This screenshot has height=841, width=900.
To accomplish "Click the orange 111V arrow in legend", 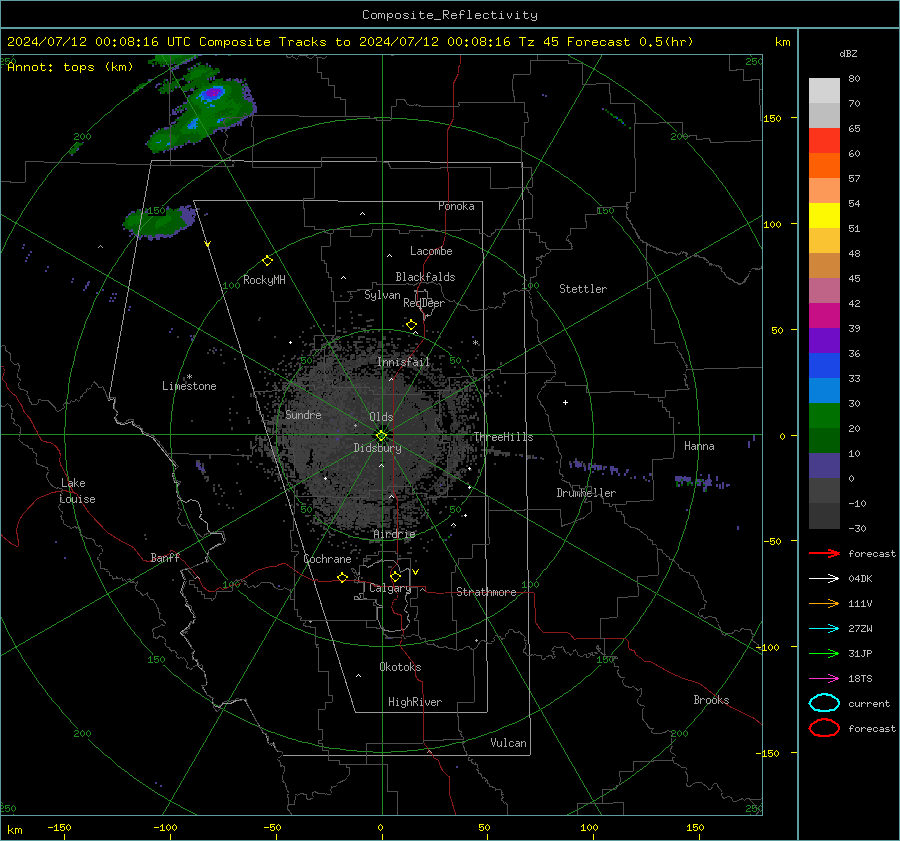I will tap(824, 603).
